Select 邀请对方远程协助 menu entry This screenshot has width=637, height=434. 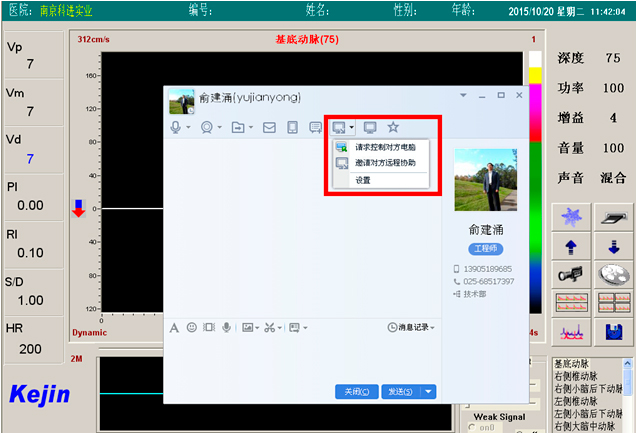[381, 163]
